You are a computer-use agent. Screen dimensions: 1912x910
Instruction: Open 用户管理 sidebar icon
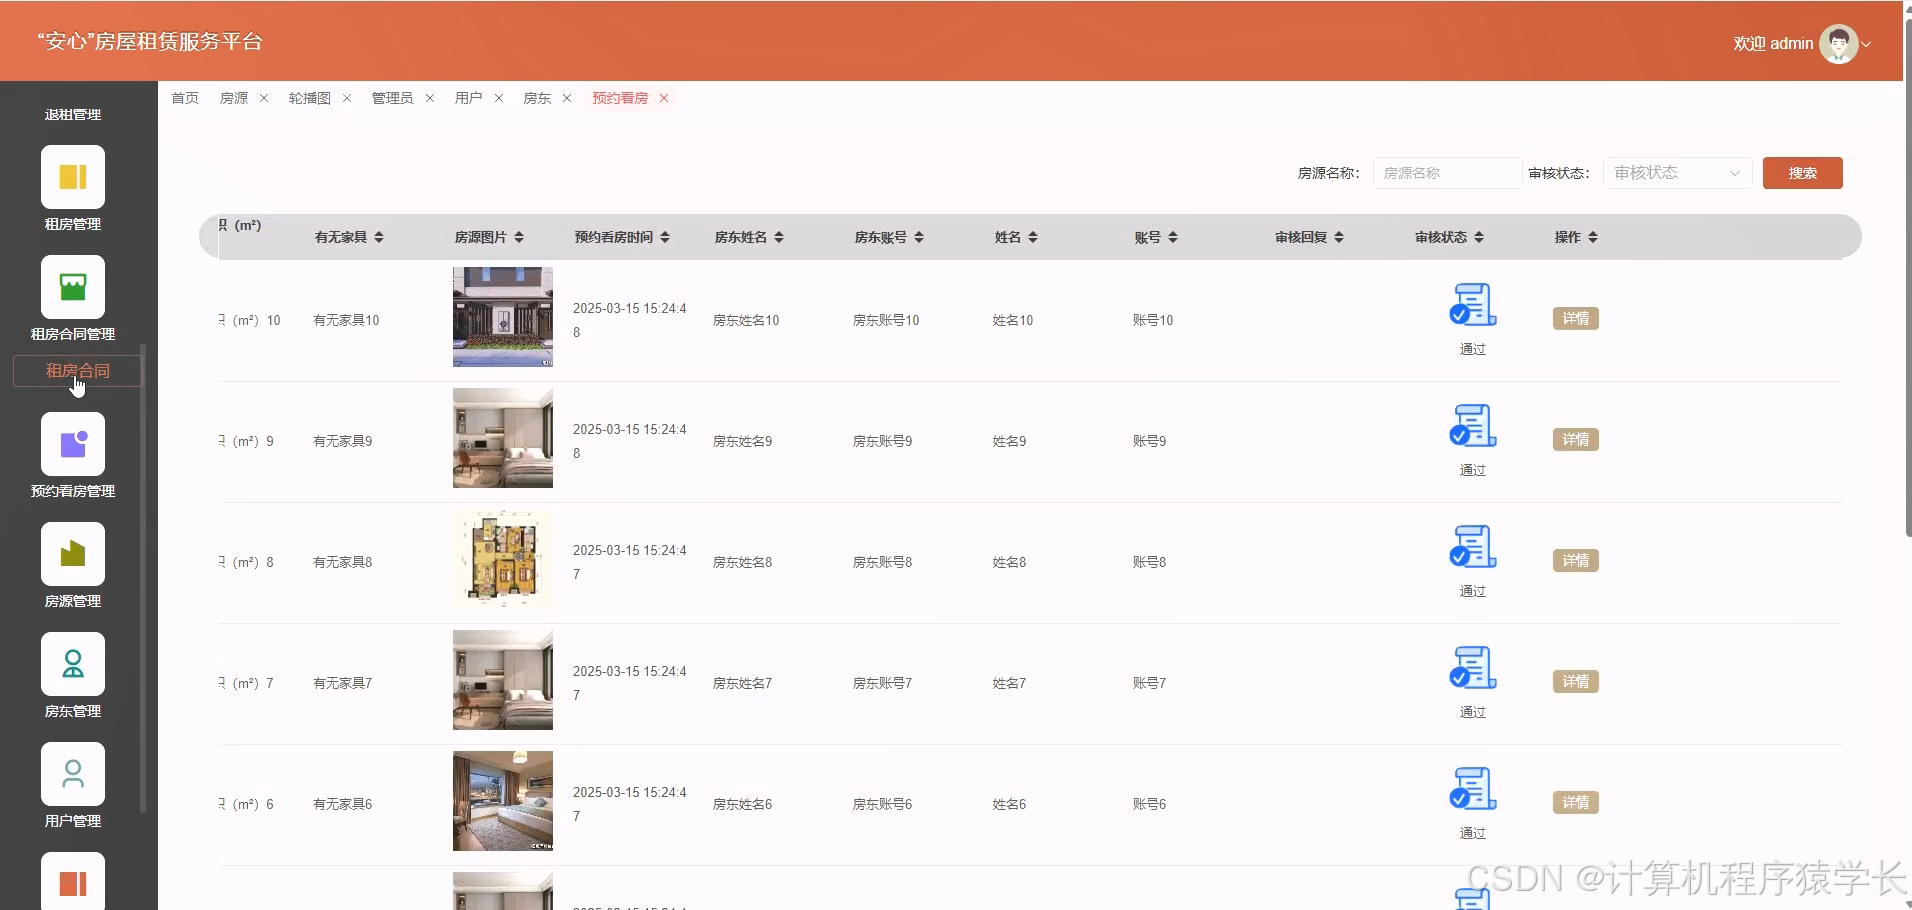pos(73,774)
